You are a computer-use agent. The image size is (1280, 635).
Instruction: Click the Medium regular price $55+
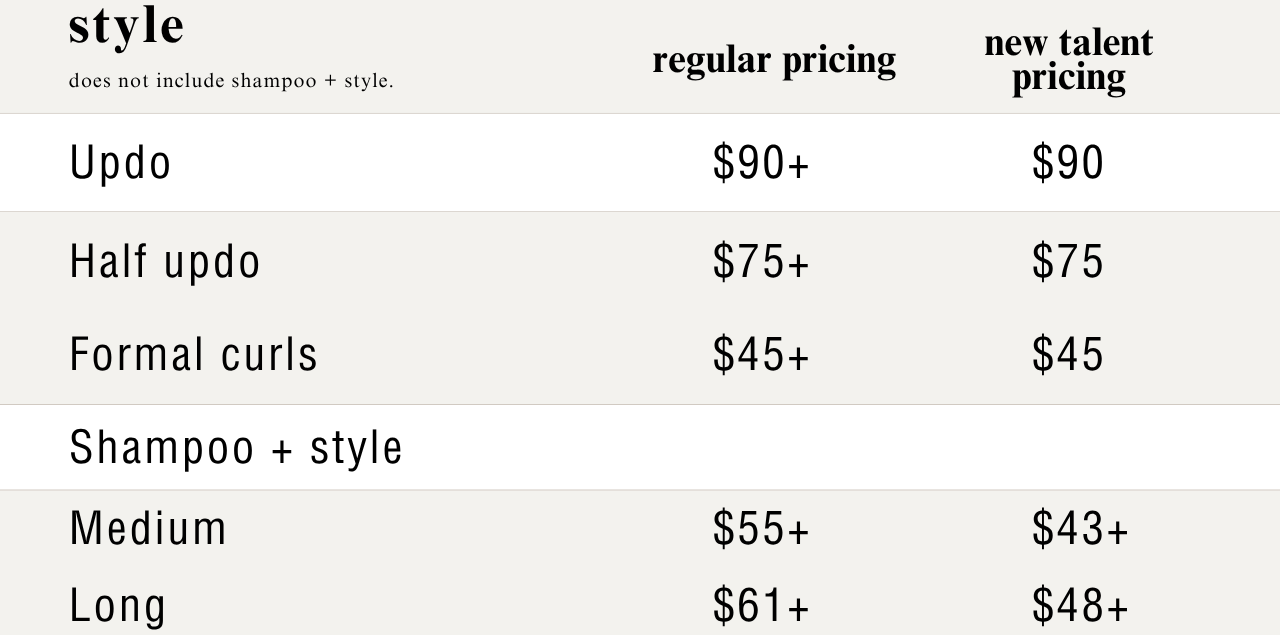click(x=760, y=528)
